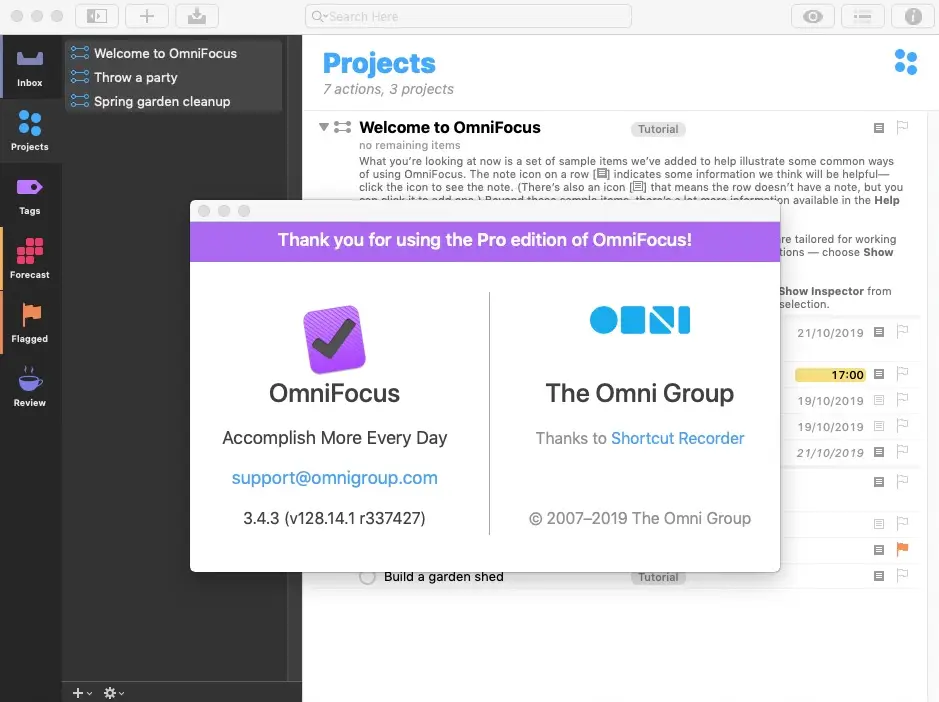
Task: Click the "7 actions, 3 projects" summary text
Action: pyautogui.click(x=388, y=89)
